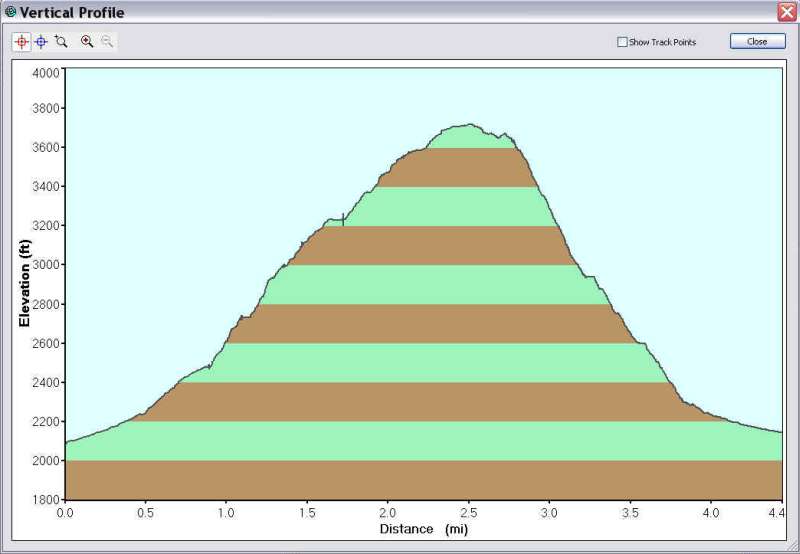Close the window with the red X

tap(786, 12)
